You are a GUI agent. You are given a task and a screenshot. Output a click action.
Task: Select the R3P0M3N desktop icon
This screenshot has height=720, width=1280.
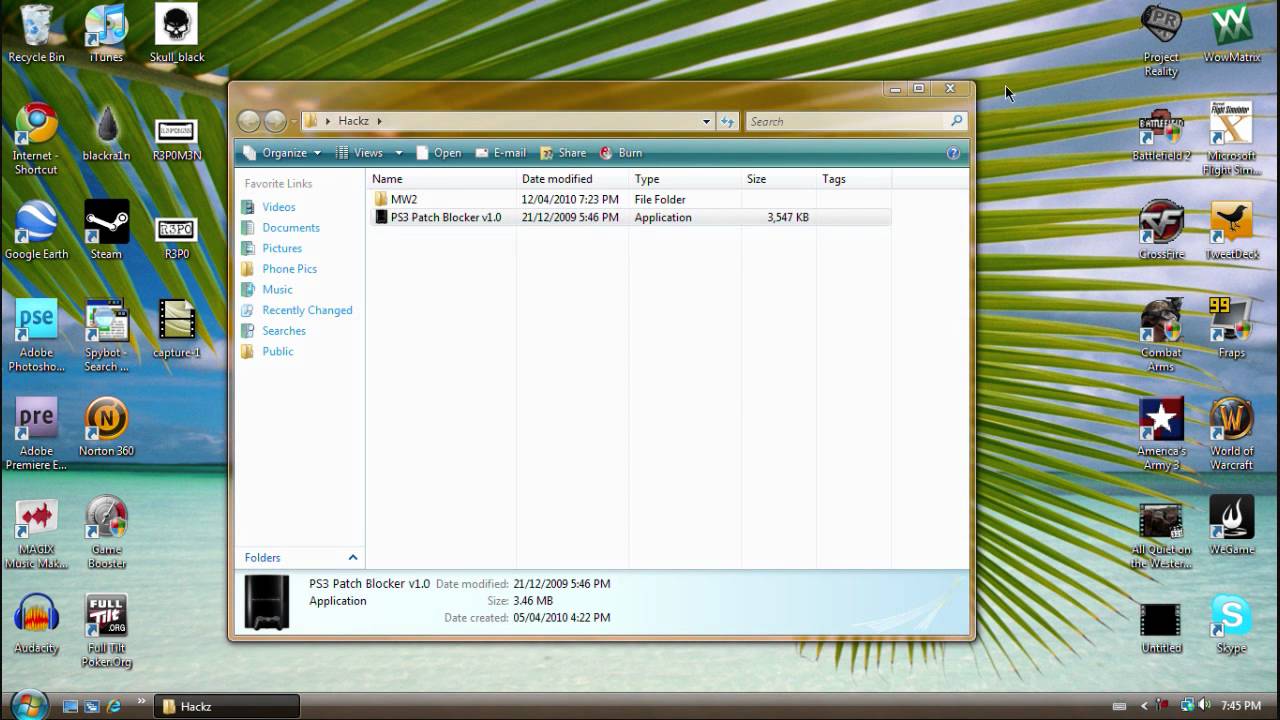point(176,139)
